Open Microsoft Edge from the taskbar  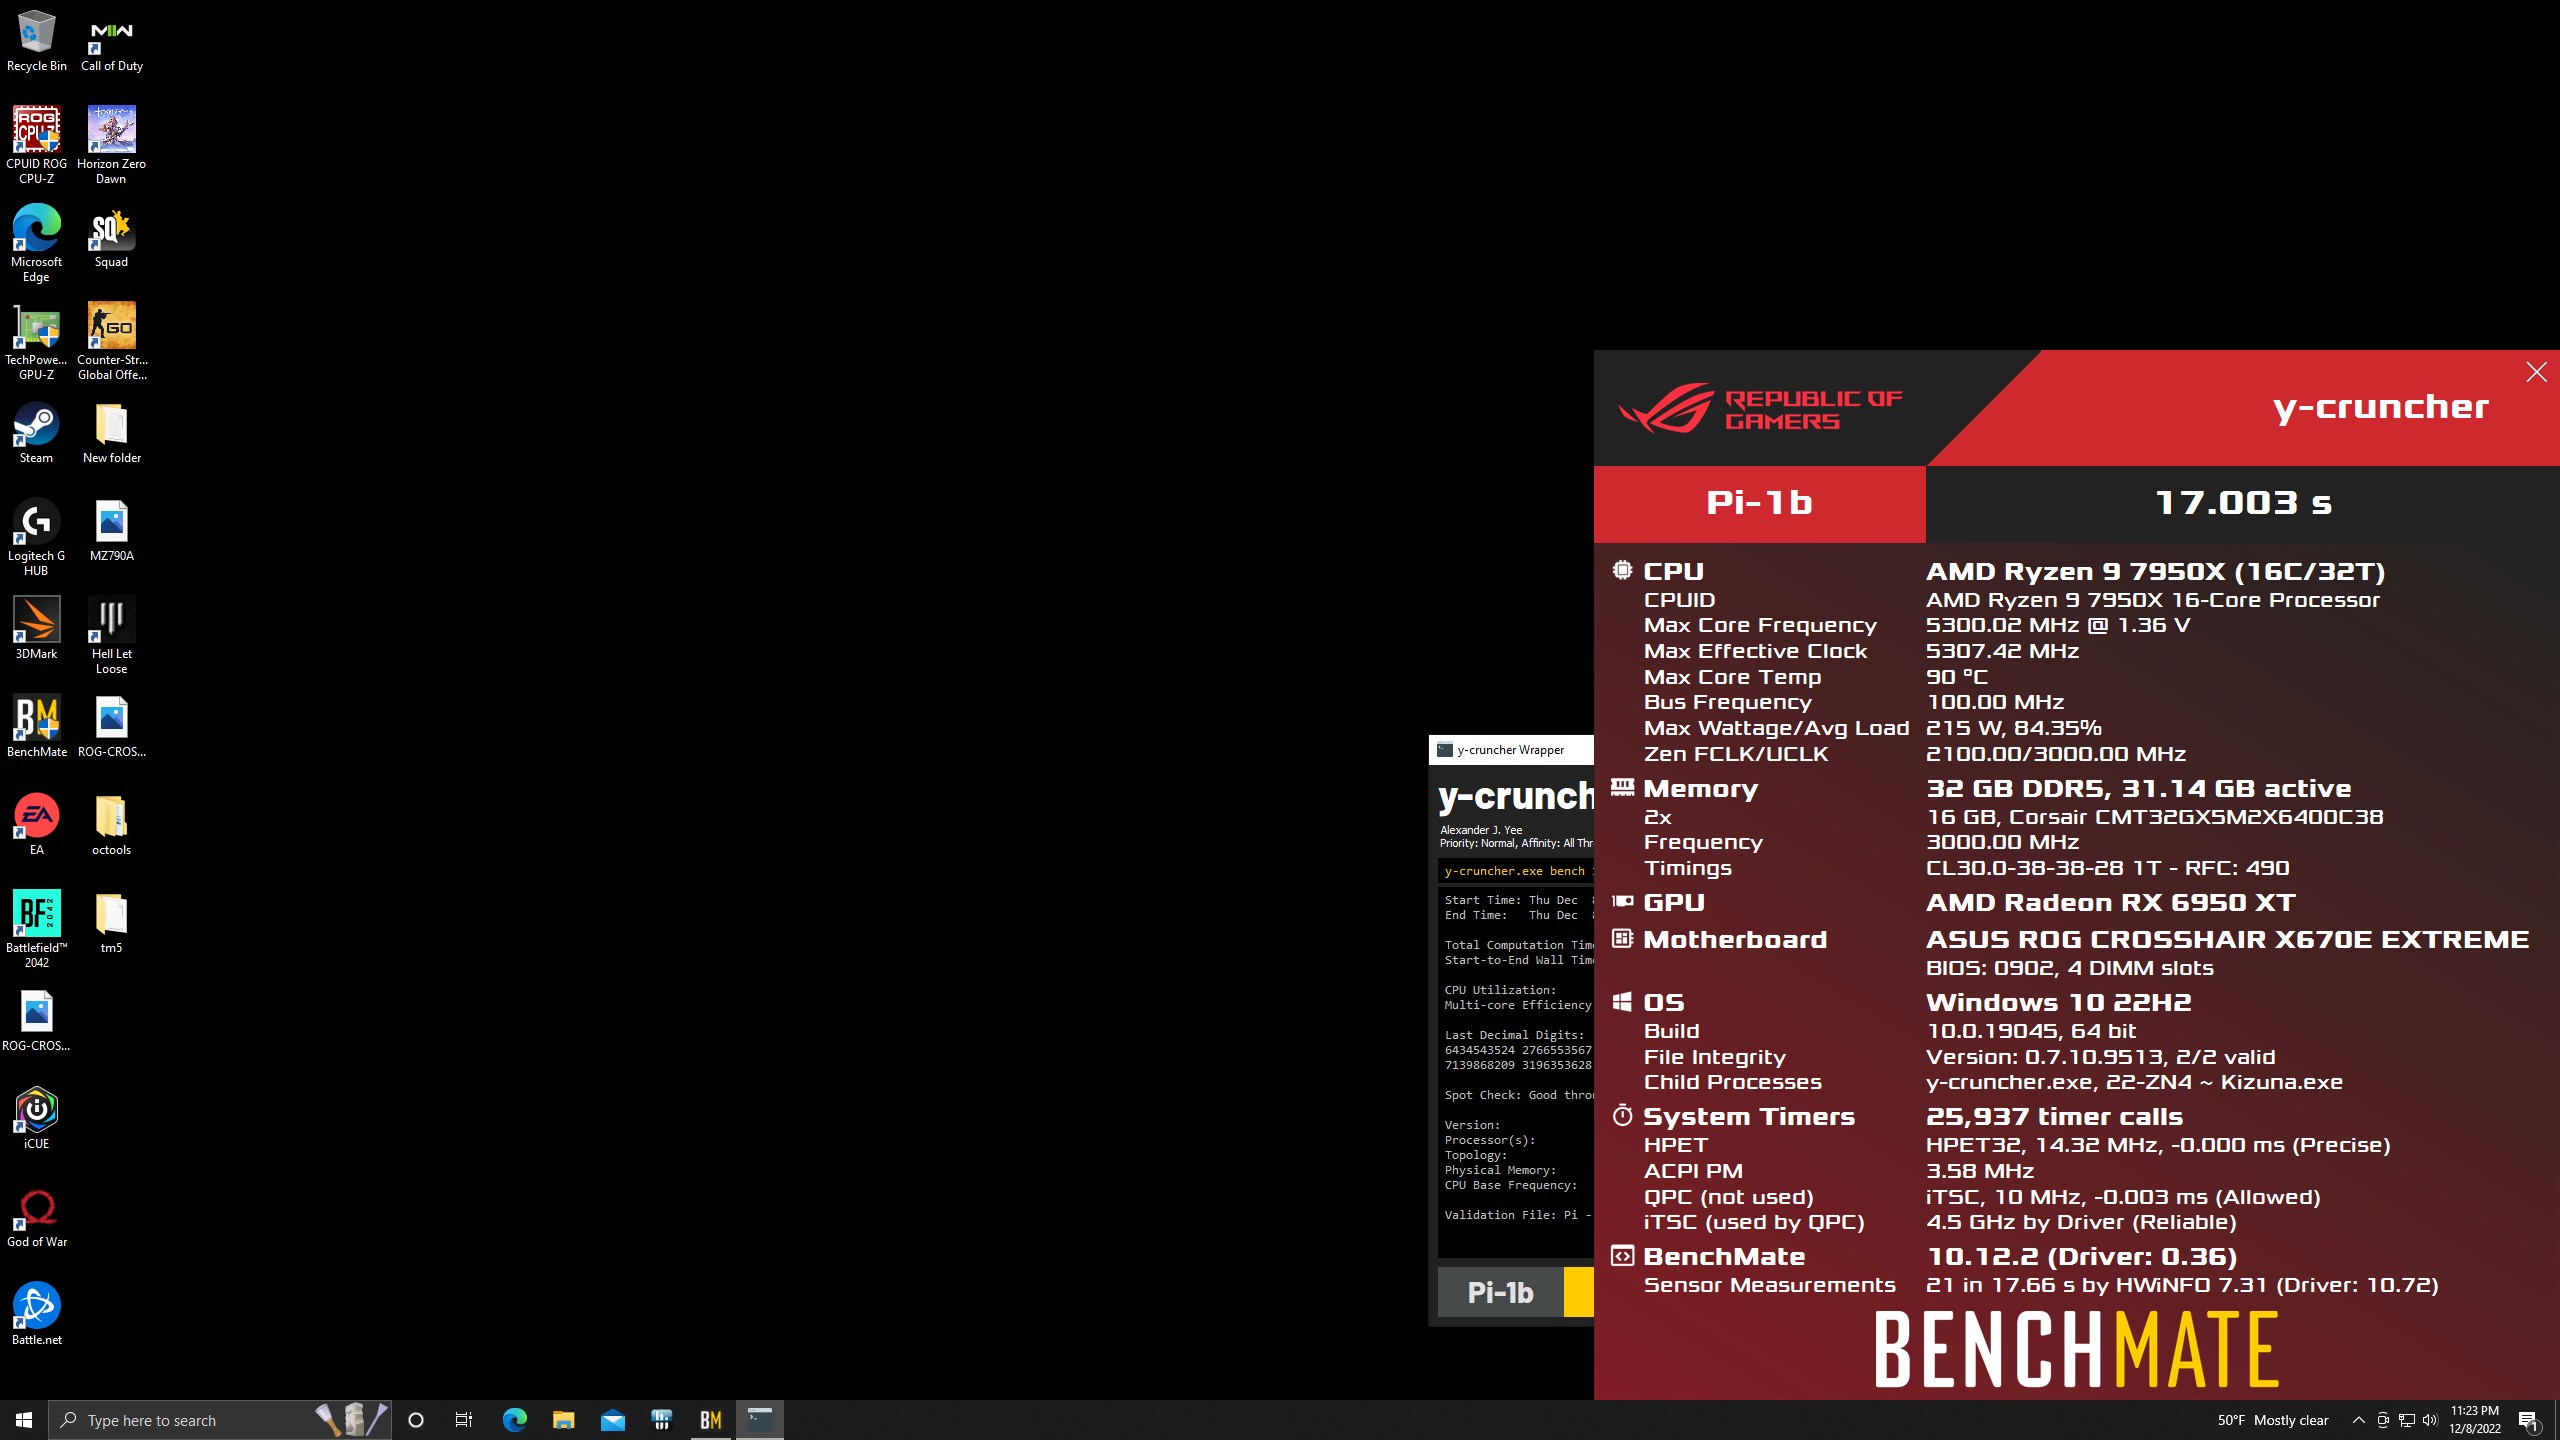[514, 1420]
